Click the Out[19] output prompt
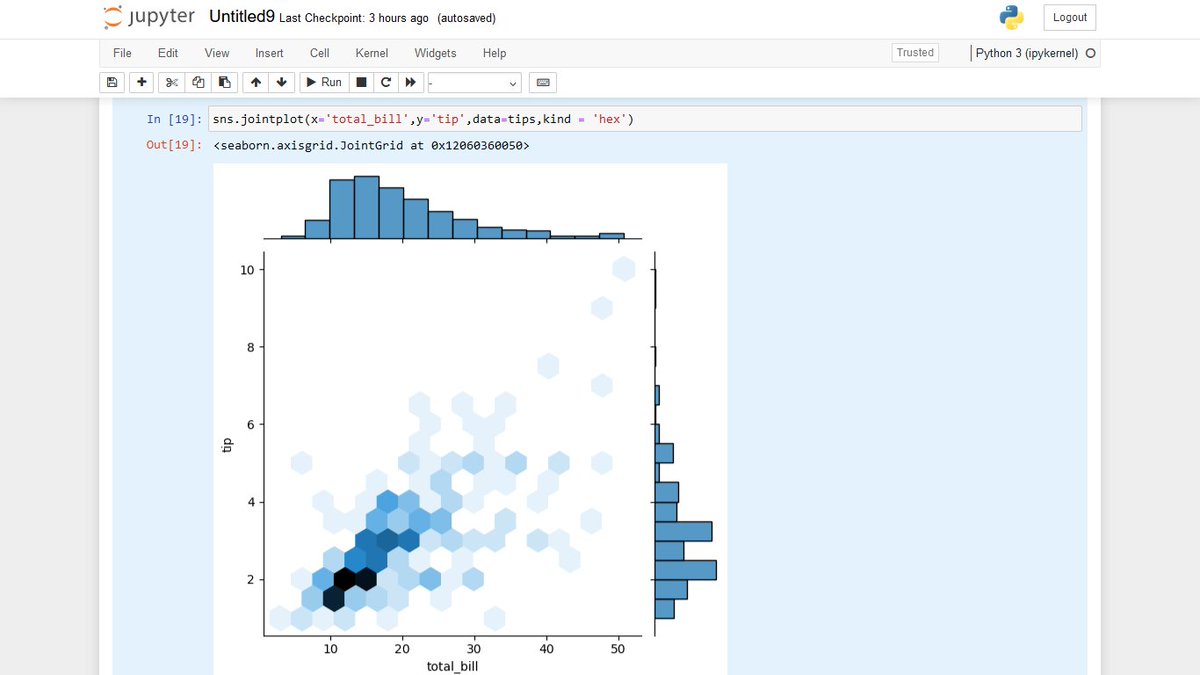1200x675 pixels. (174, 145)
